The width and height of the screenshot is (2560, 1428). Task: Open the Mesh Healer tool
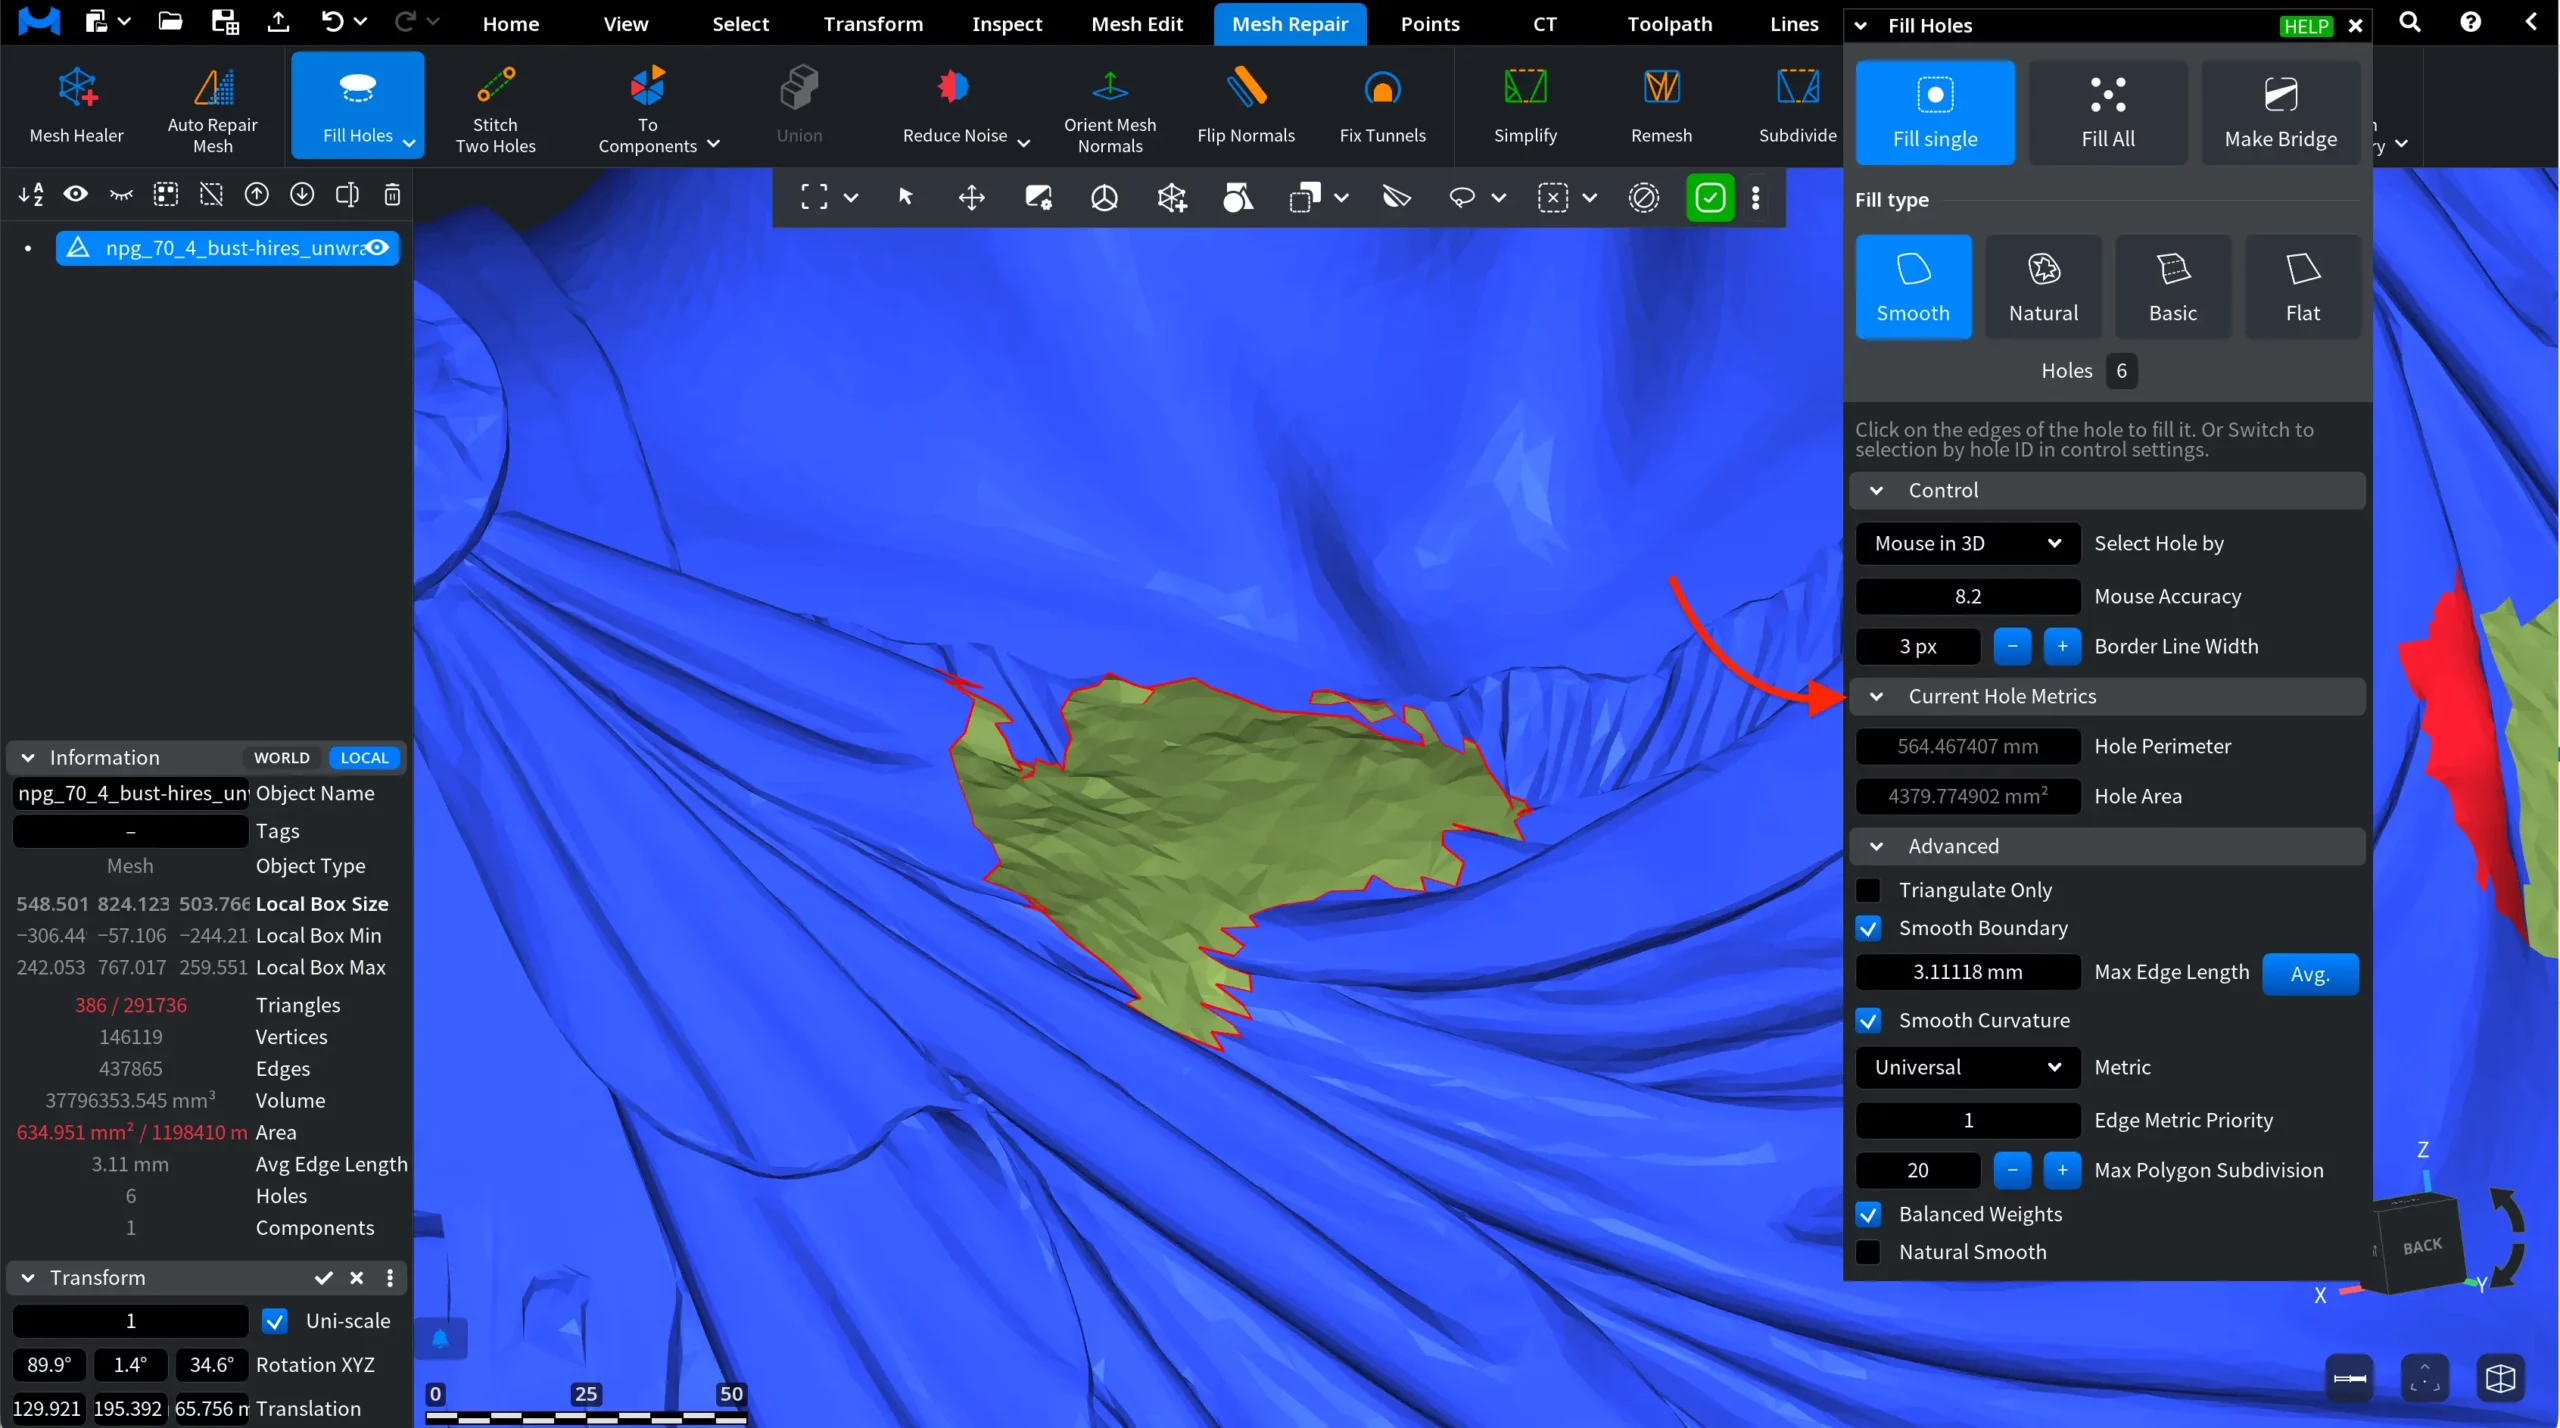tap(76, 106)
